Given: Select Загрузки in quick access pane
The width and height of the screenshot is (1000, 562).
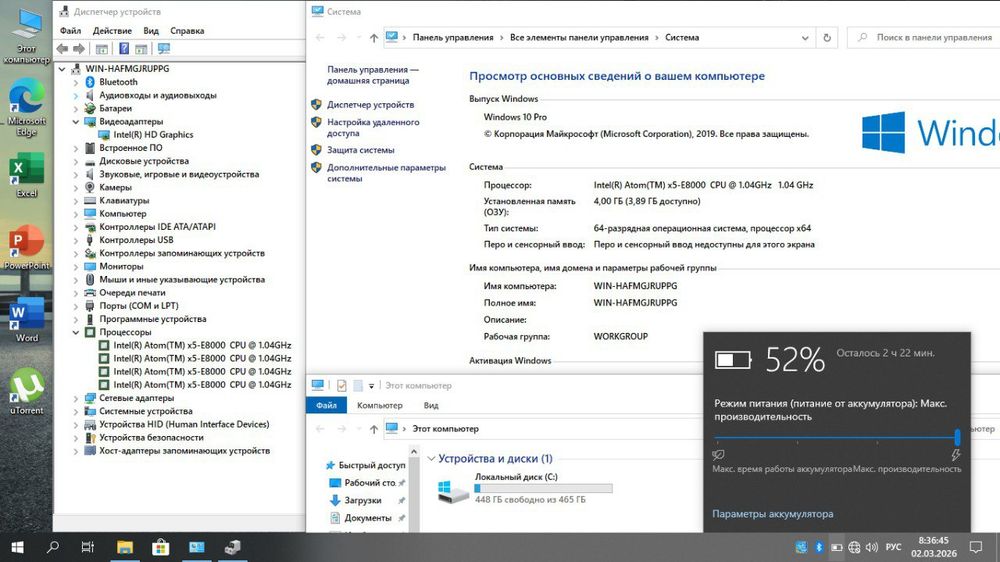Looking at the screenshot, I should pos(362,501).
